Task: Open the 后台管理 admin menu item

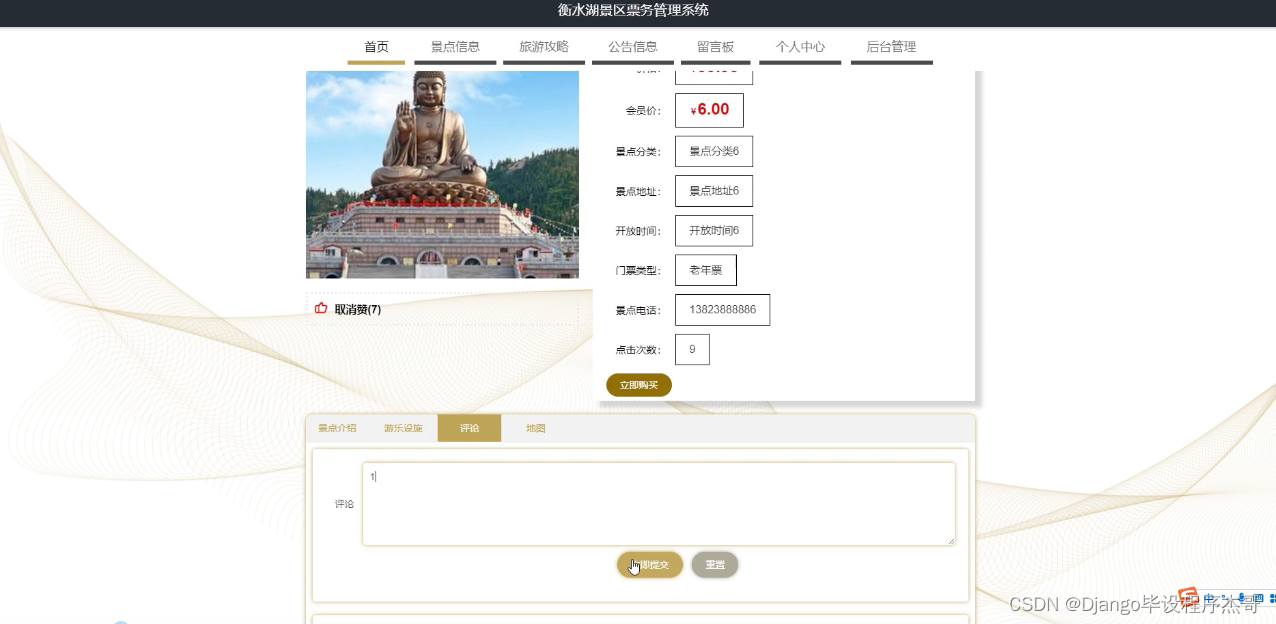Action: point(891,46)
